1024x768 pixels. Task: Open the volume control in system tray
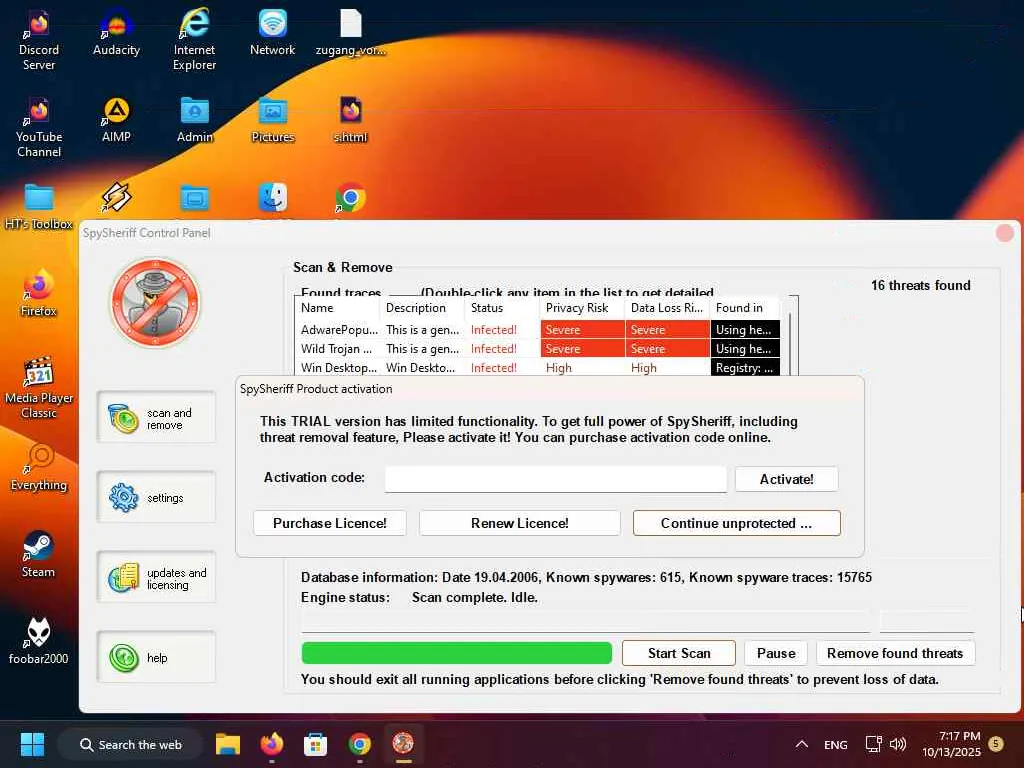click(x=898, y=744)
